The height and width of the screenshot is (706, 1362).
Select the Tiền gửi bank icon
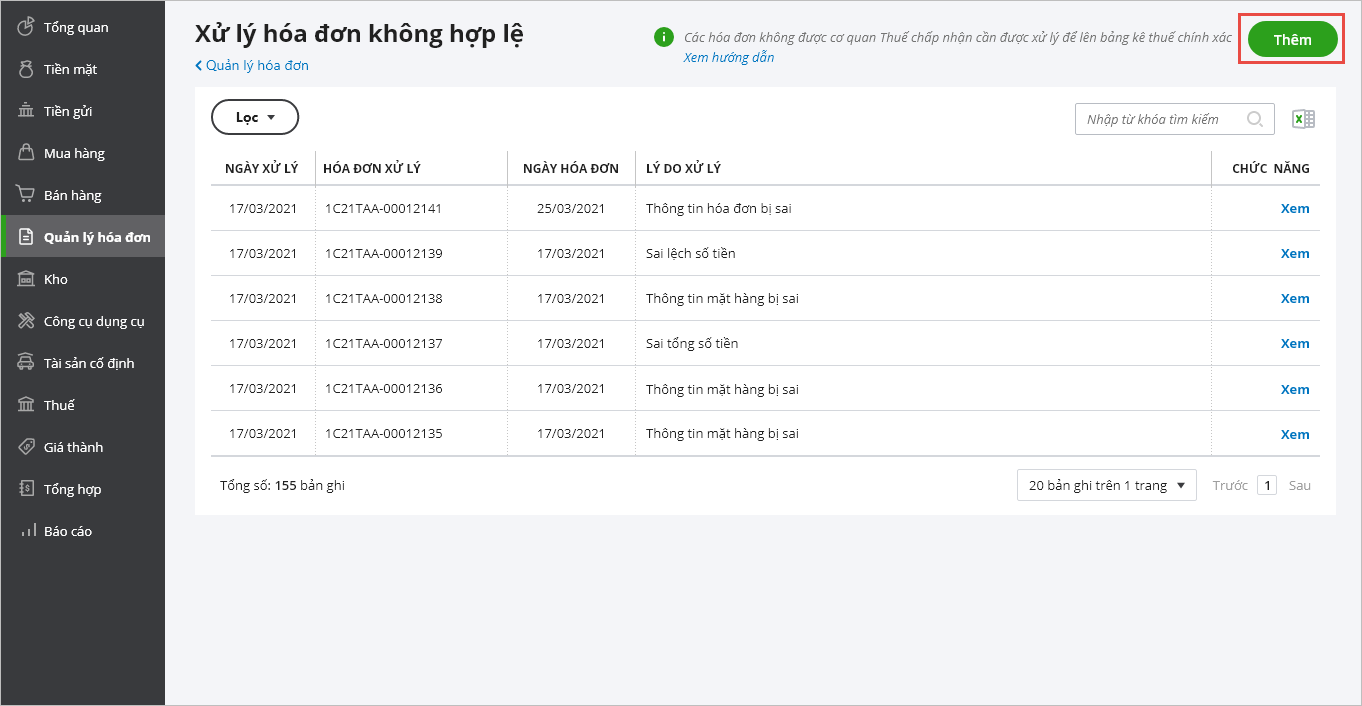26,110
